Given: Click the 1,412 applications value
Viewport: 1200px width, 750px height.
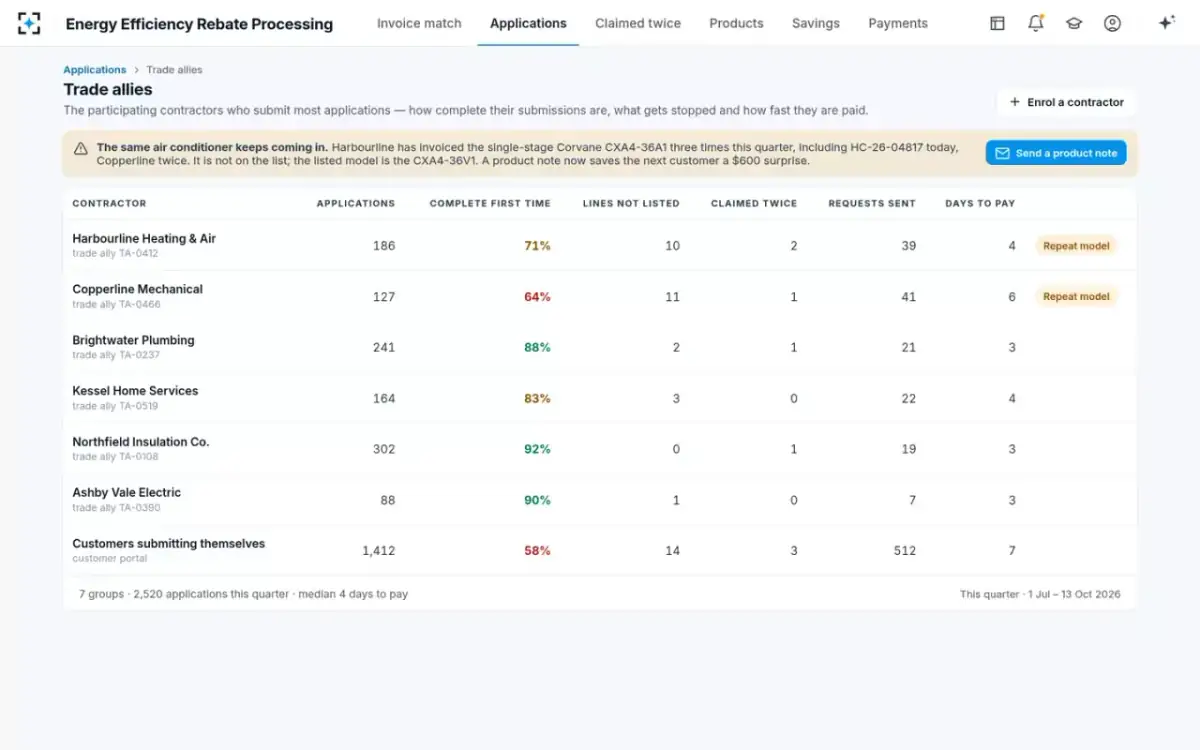Looking at the screenshot, I should coord(379,551).
